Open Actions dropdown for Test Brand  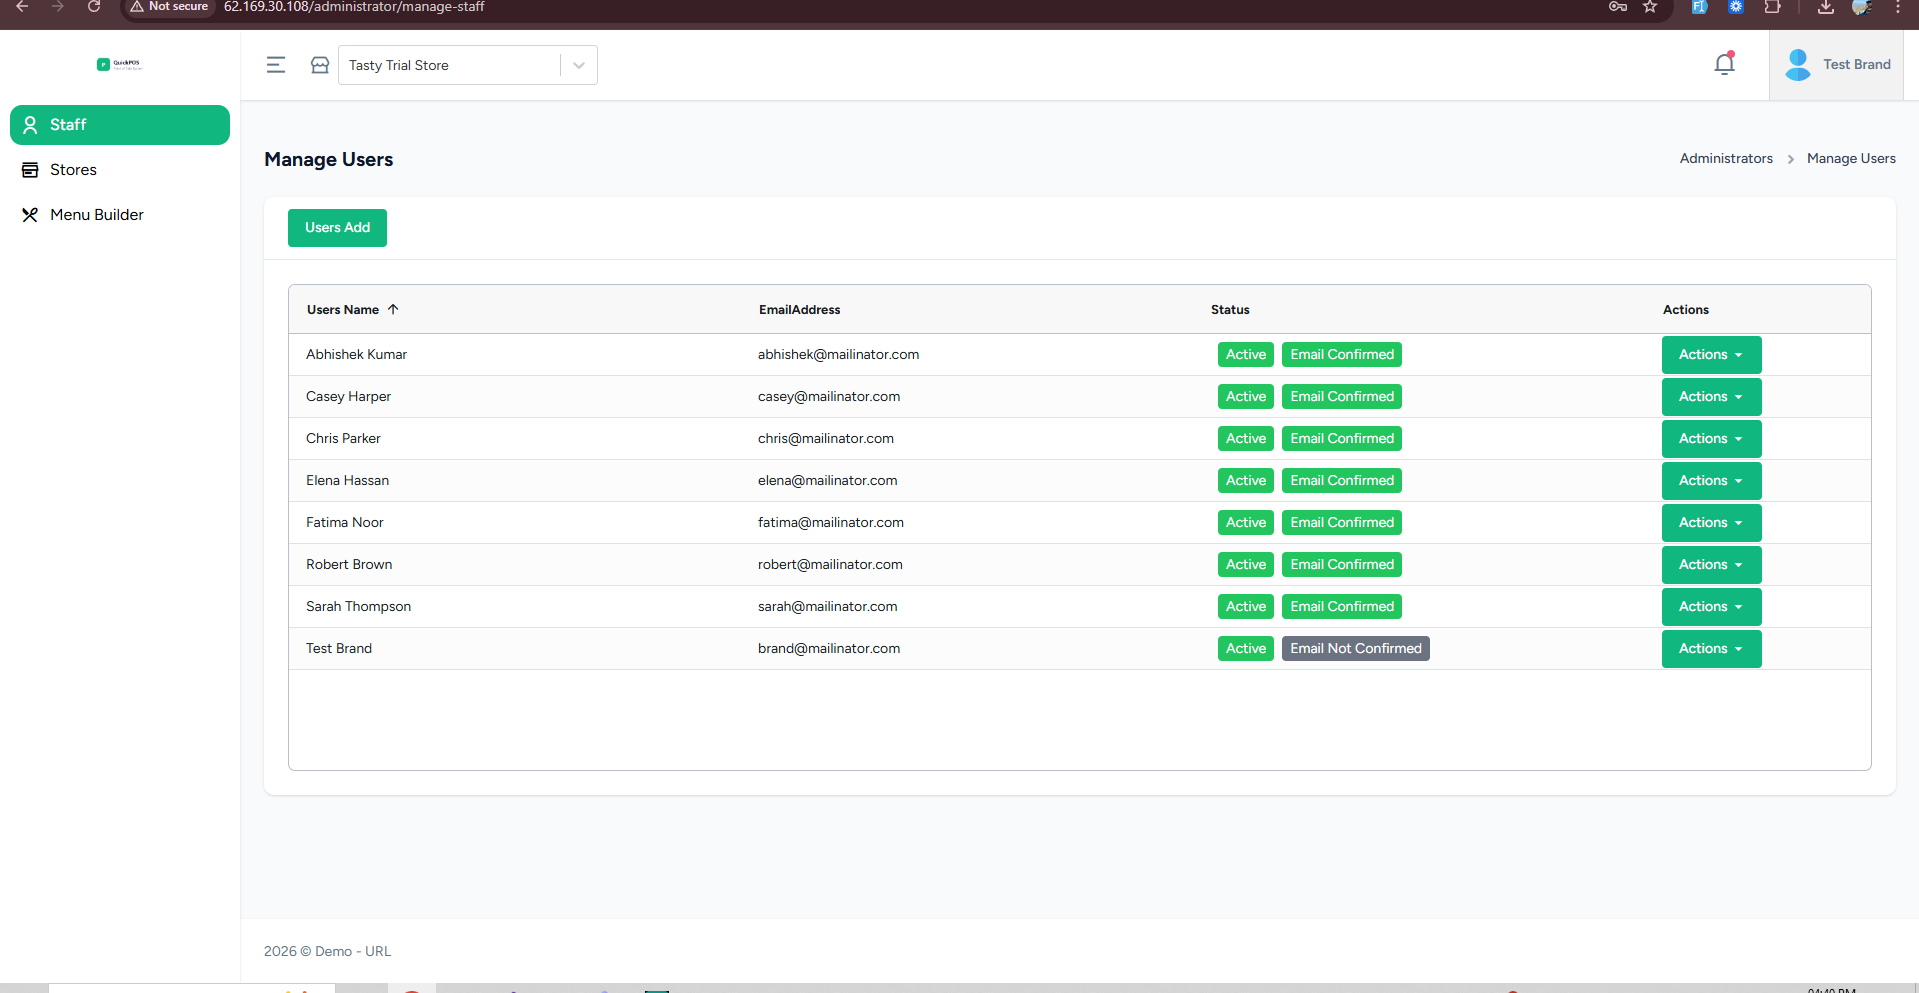(1710, 649)
